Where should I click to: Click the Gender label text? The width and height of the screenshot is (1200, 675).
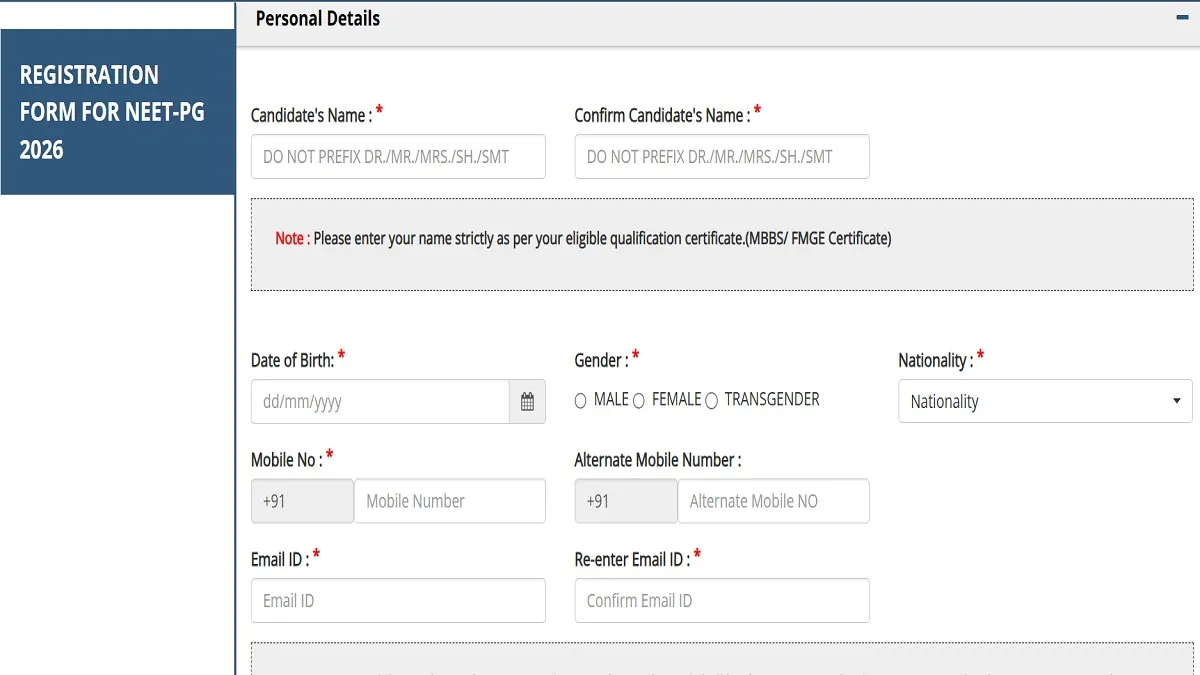pos(601,360)
